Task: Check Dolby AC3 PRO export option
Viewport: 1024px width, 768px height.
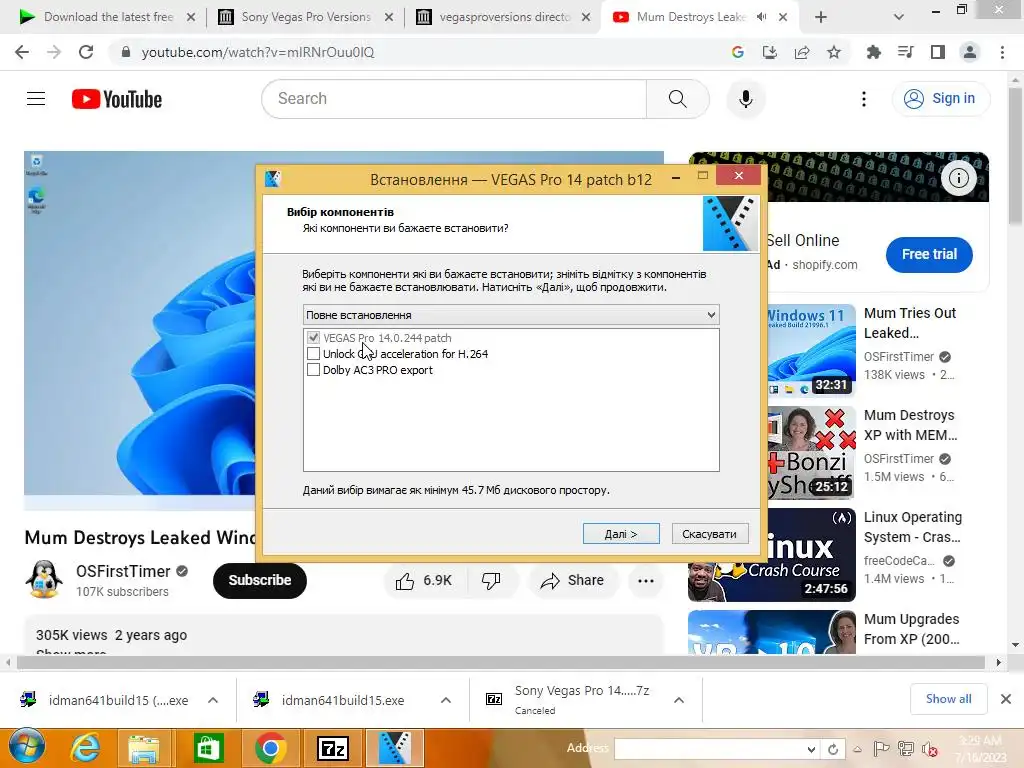Action: click(x=313, y=370)
